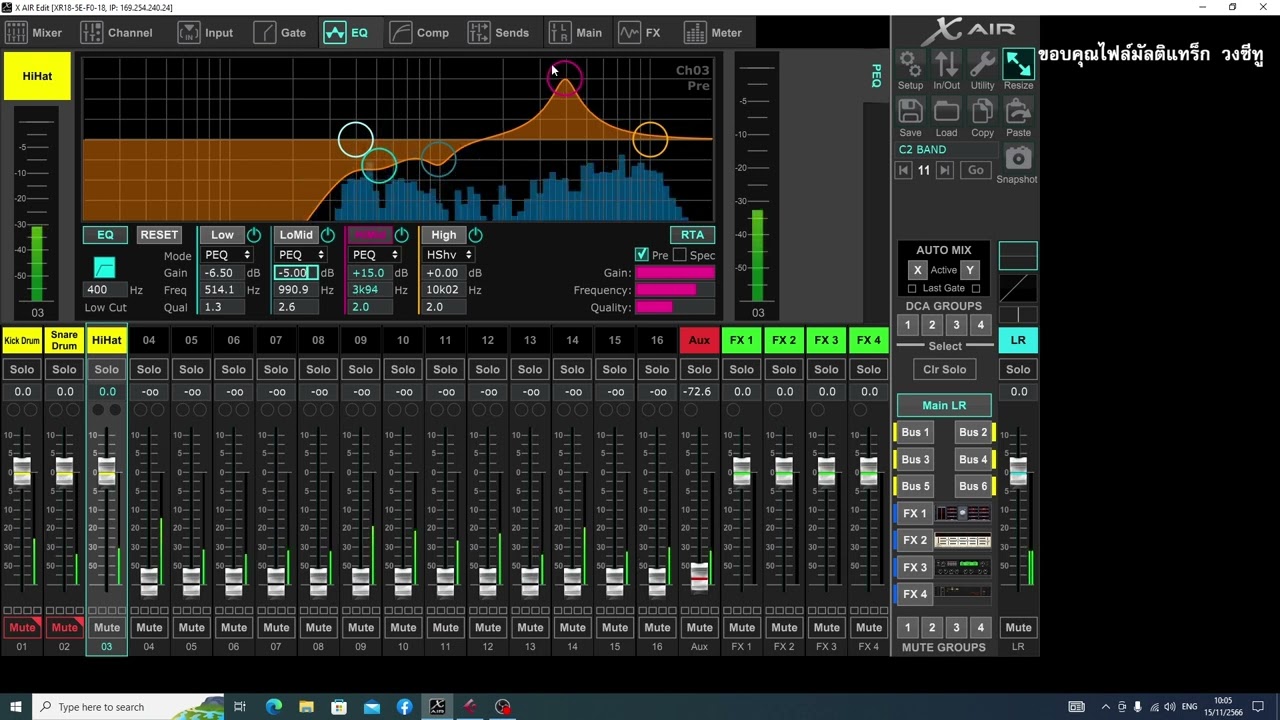Click the Copy icon
Image resolution: width=1280 pixels, height=720 pixels.
coord(982,111)
